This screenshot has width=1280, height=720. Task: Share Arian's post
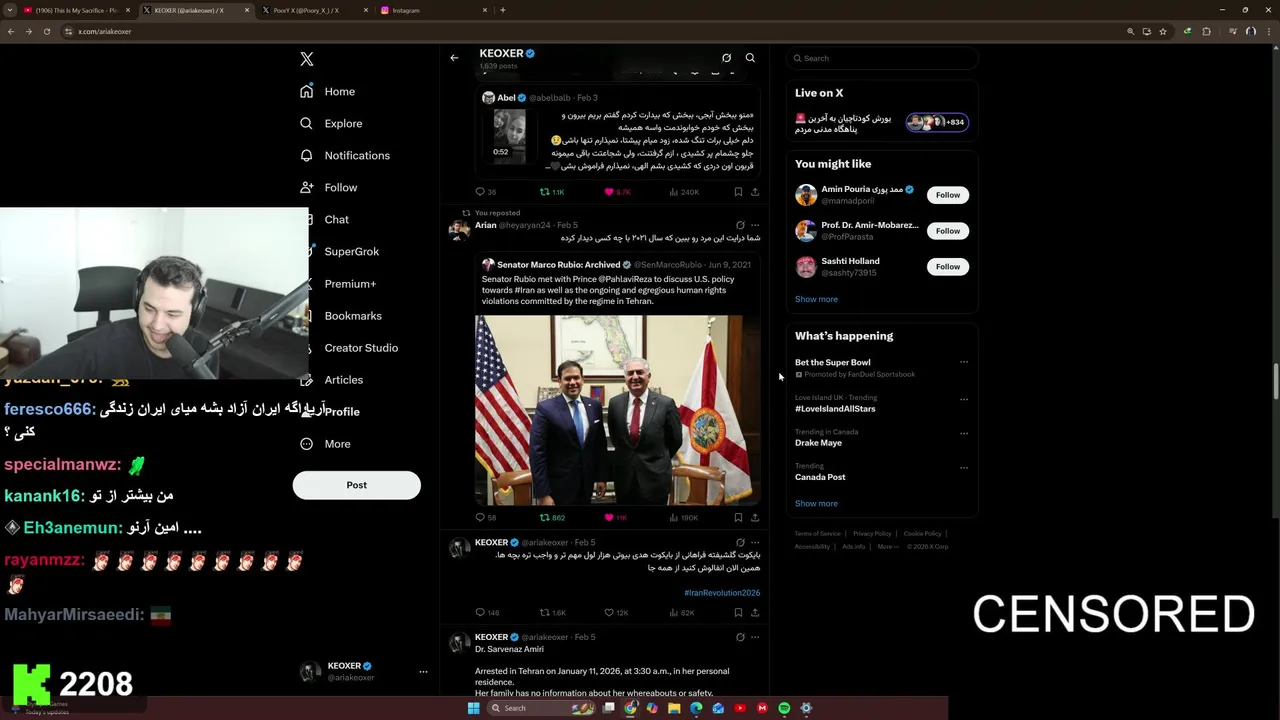755,518
